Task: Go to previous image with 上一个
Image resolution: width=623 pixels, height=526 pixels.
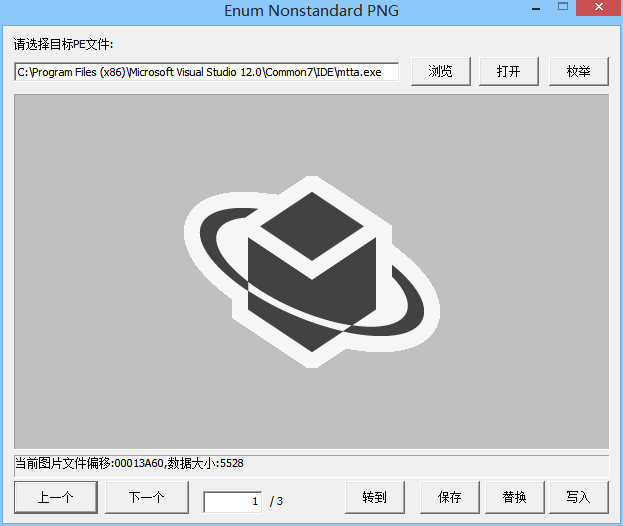Action: pyautogui.click(x=56, y=497)
